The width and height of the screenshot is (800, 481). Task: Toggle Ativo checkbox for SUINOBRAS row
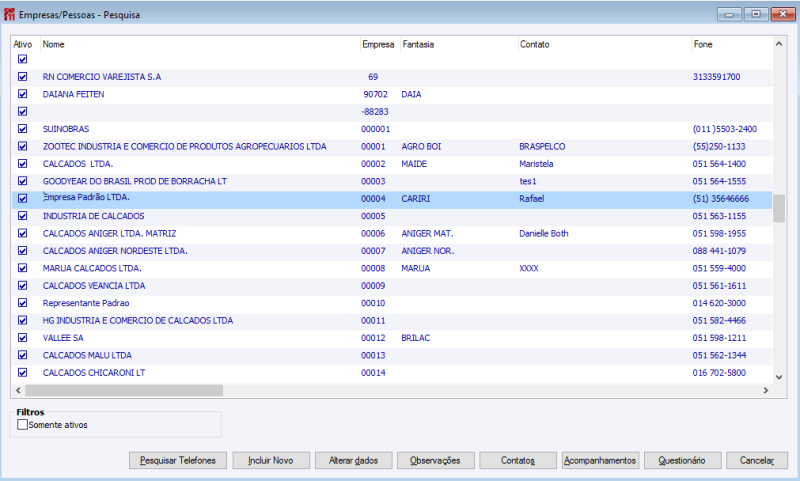(x=22, y=129)
